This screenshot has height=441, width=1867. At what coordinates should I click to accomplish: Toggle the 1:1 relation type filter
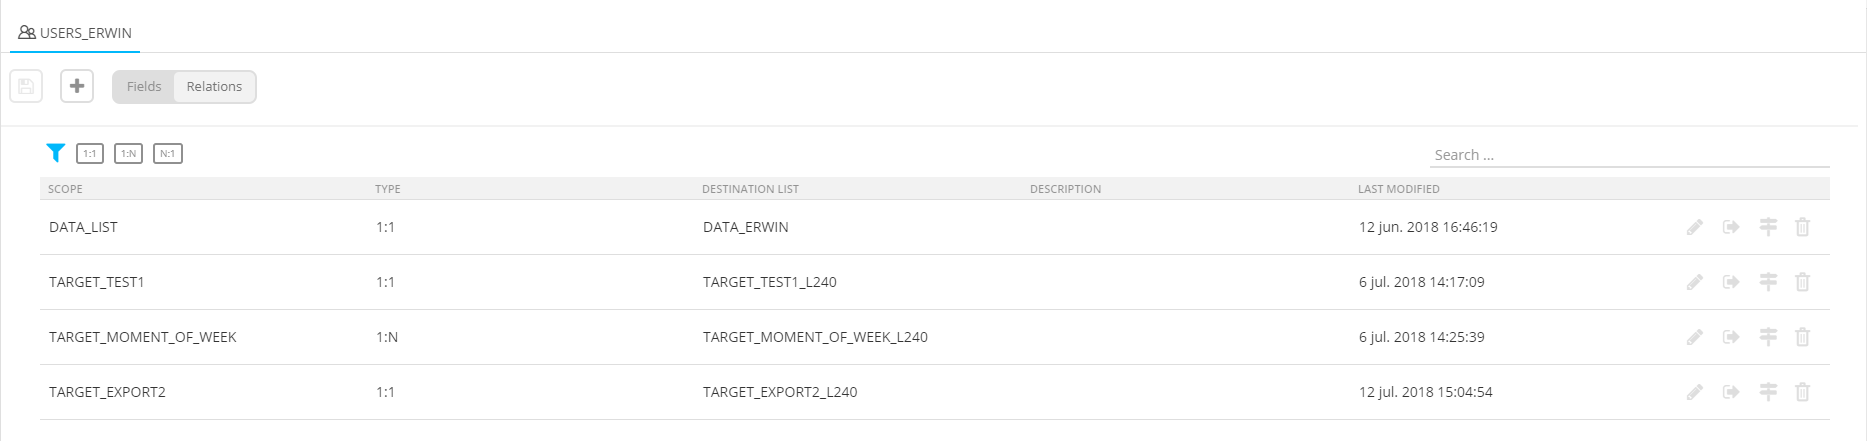click(90, 154)
